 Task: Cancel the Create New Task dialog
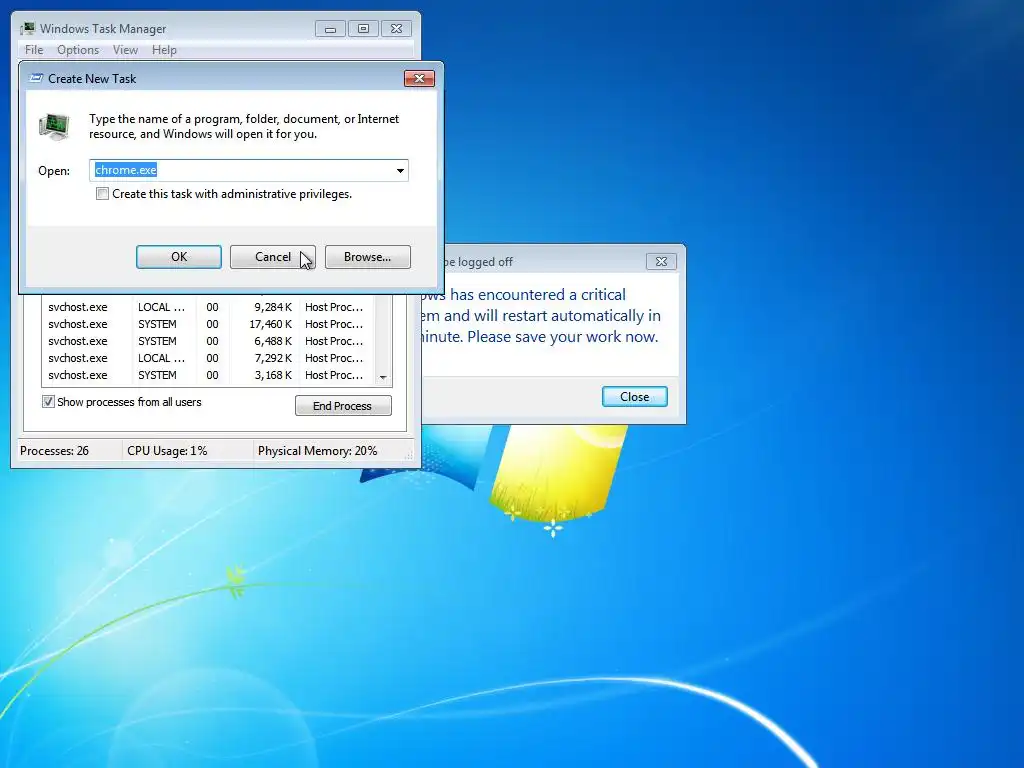point(272,257)
